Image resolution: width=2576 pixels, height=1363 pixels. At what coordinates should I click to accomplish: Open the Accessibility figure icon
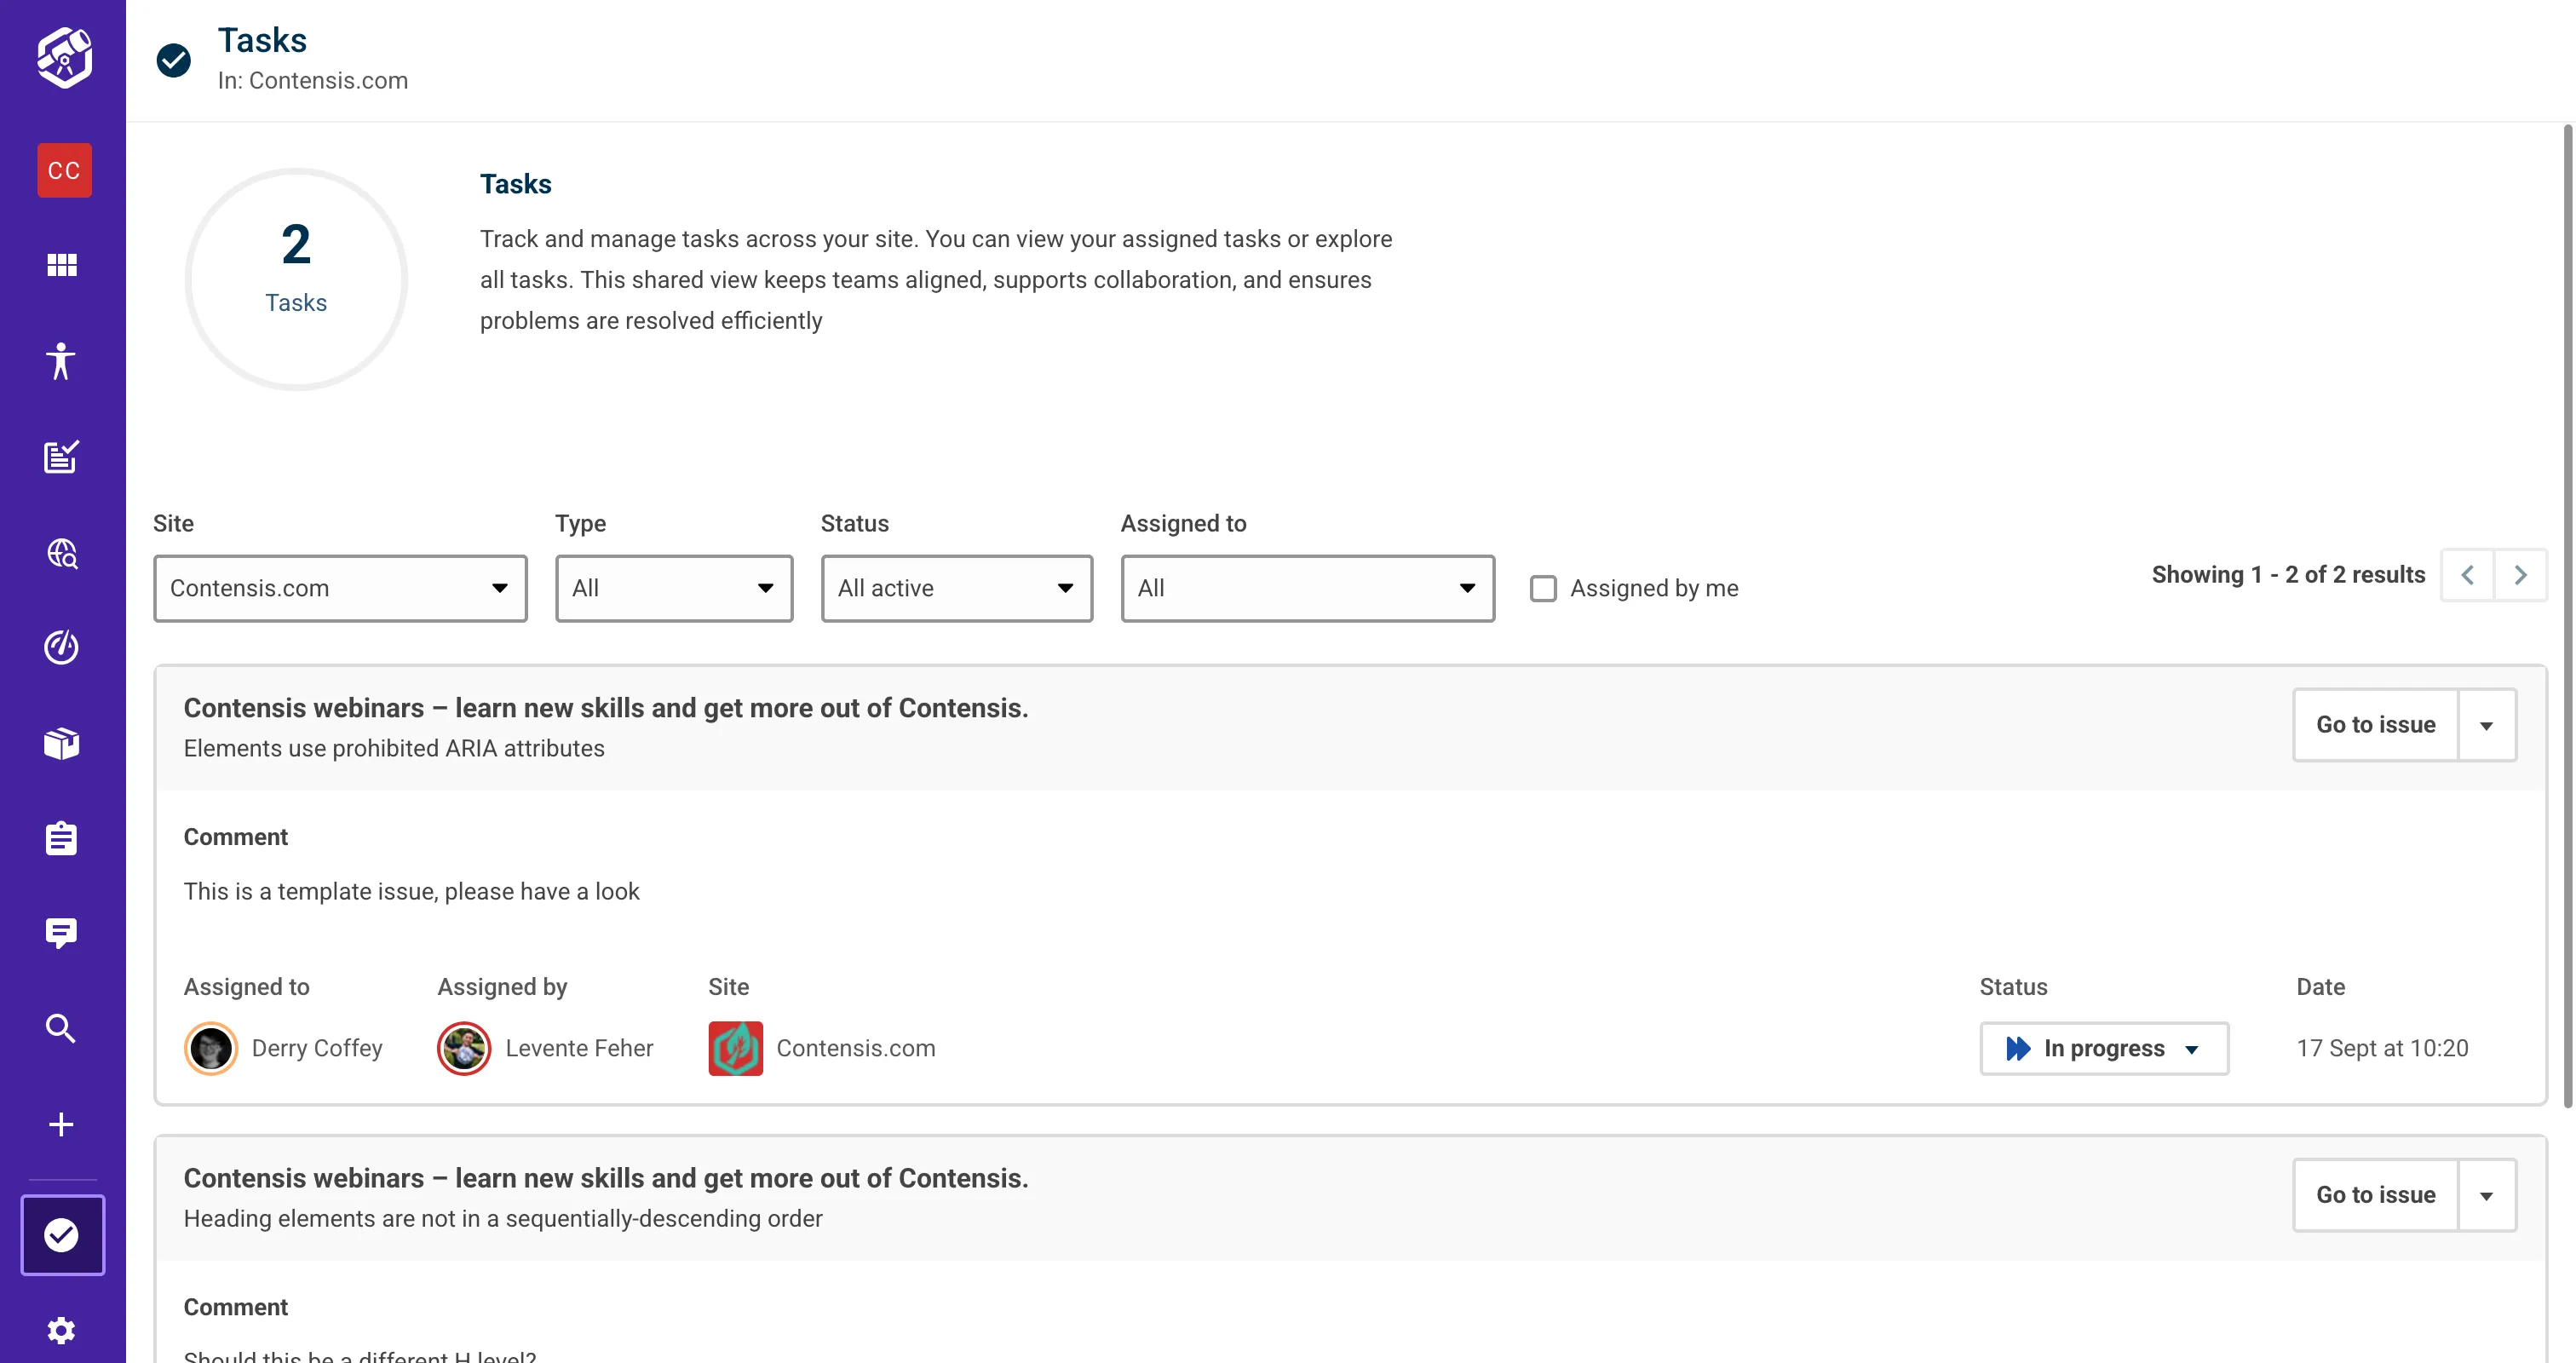click(x=61, y=360)
